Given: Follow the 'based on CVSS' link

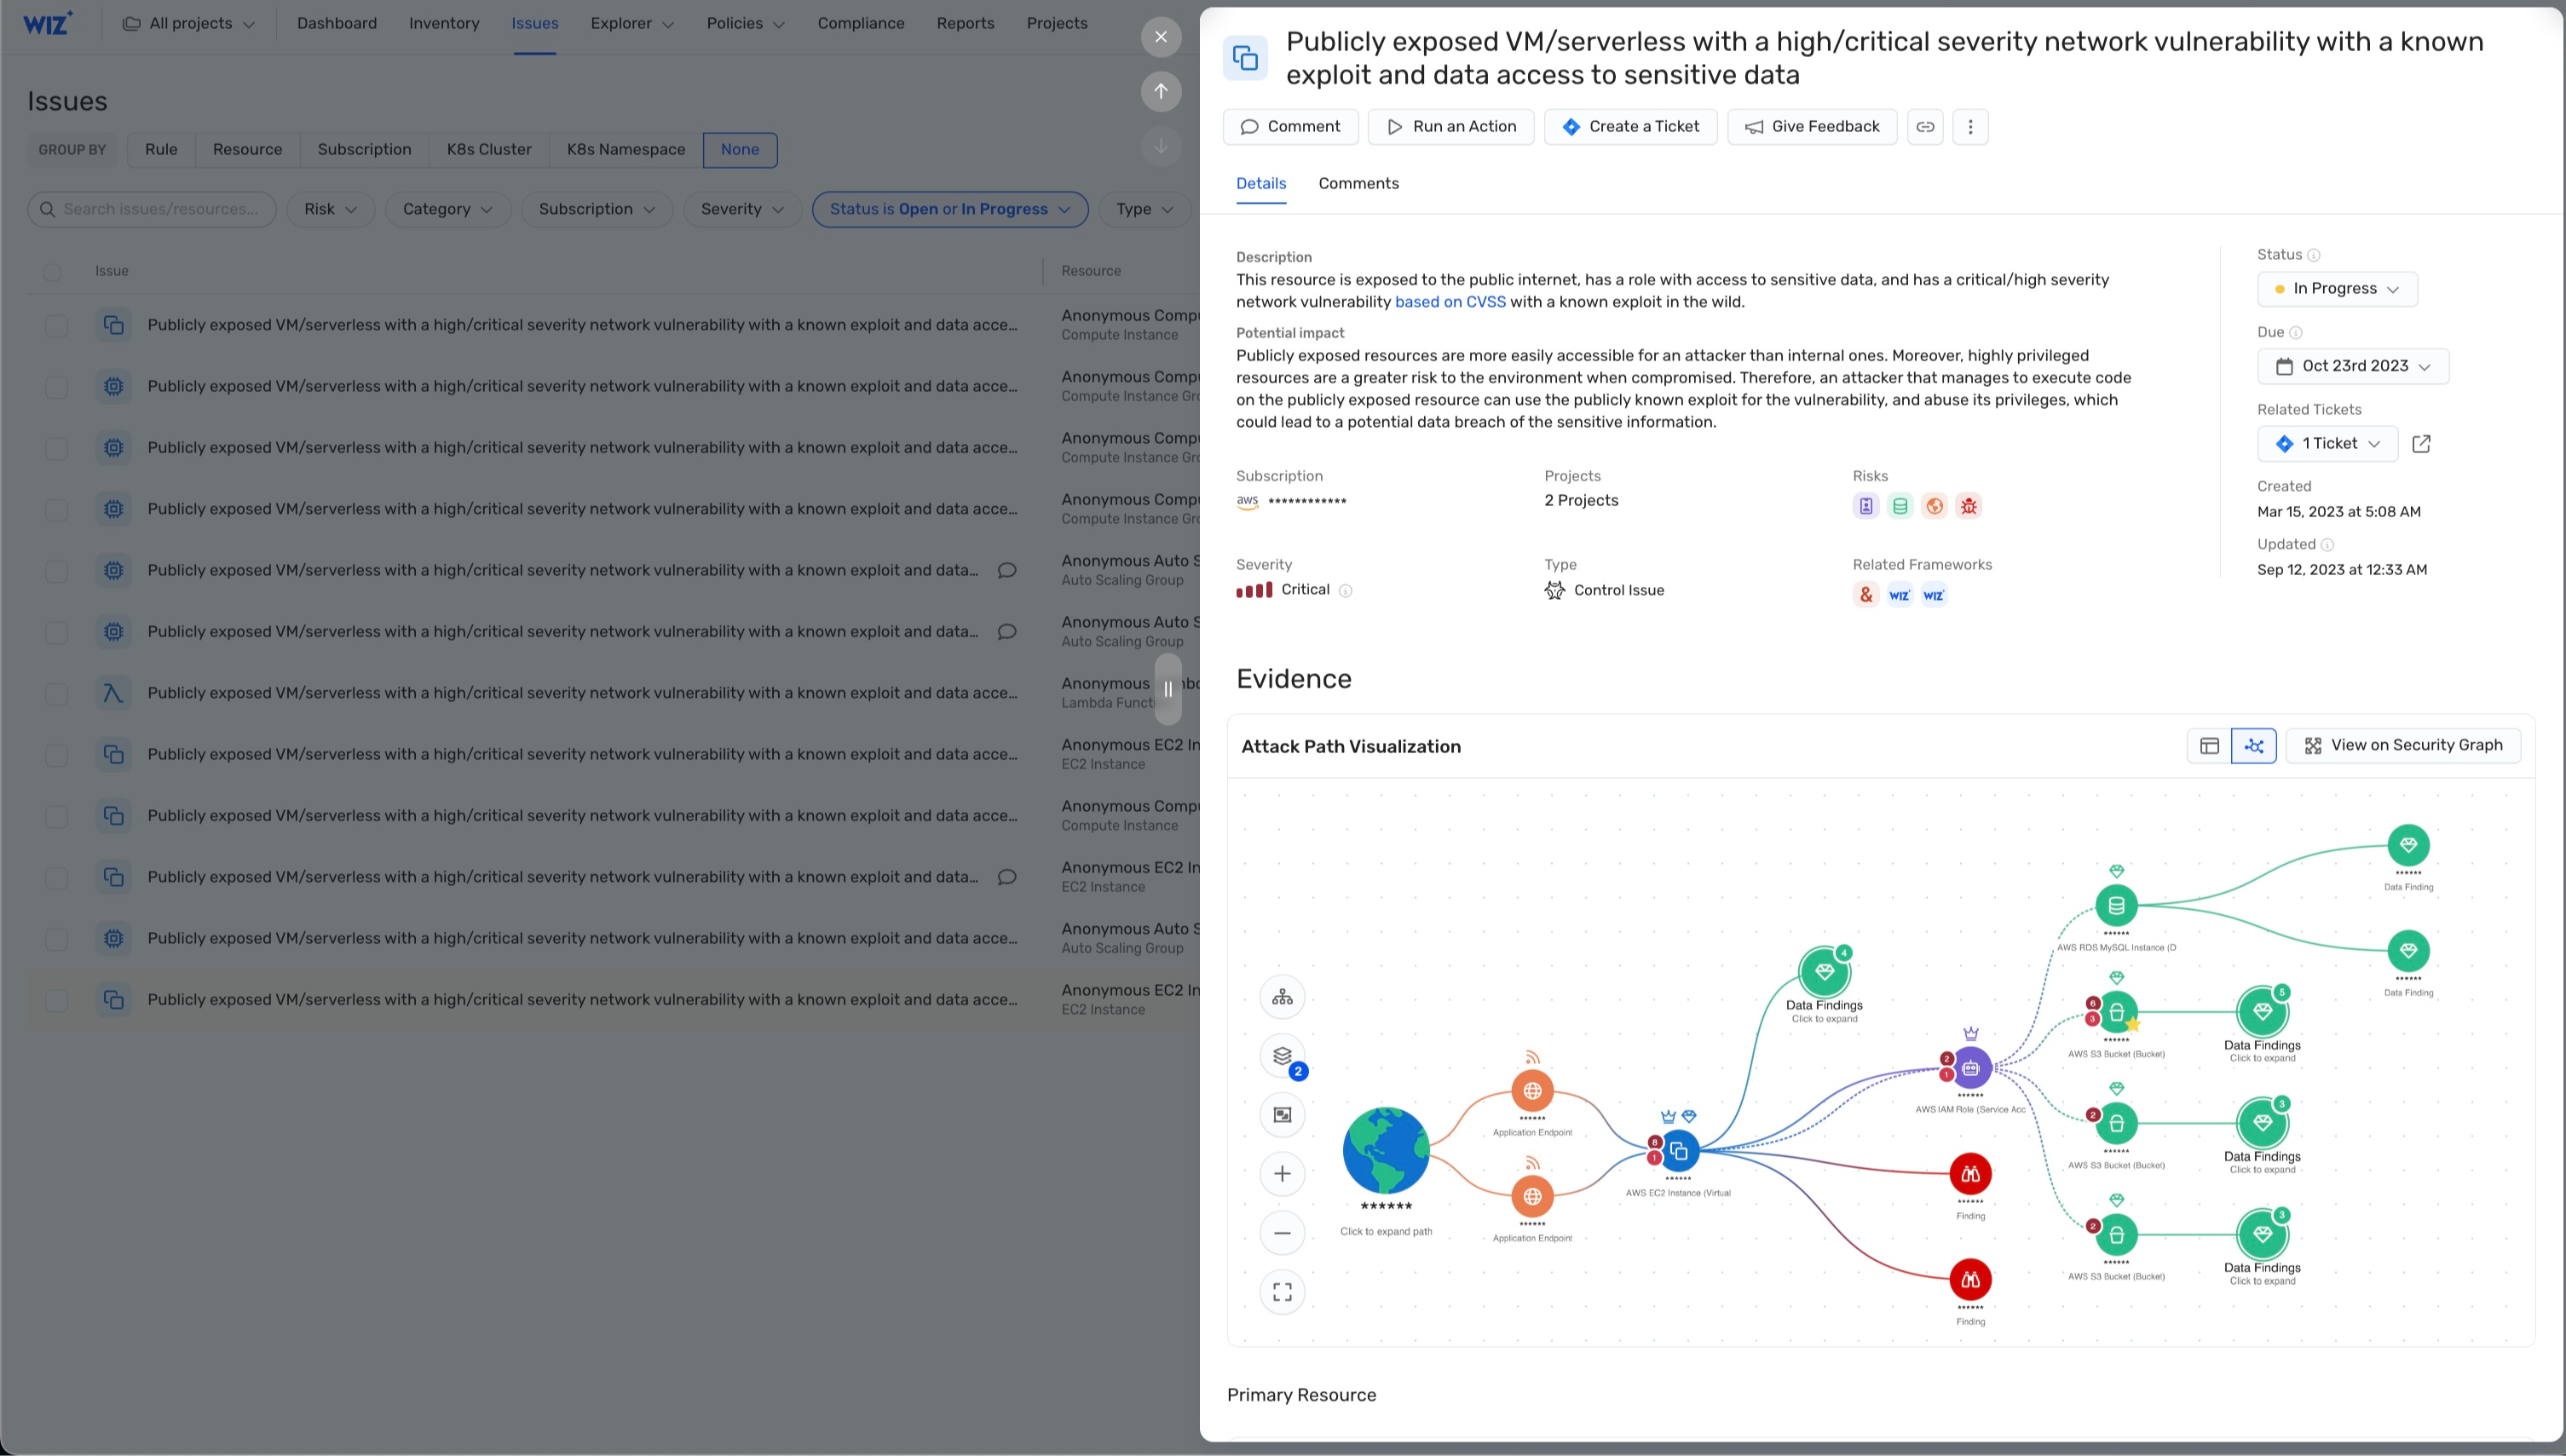Looking at the screenshot, I should point(1450,303).
